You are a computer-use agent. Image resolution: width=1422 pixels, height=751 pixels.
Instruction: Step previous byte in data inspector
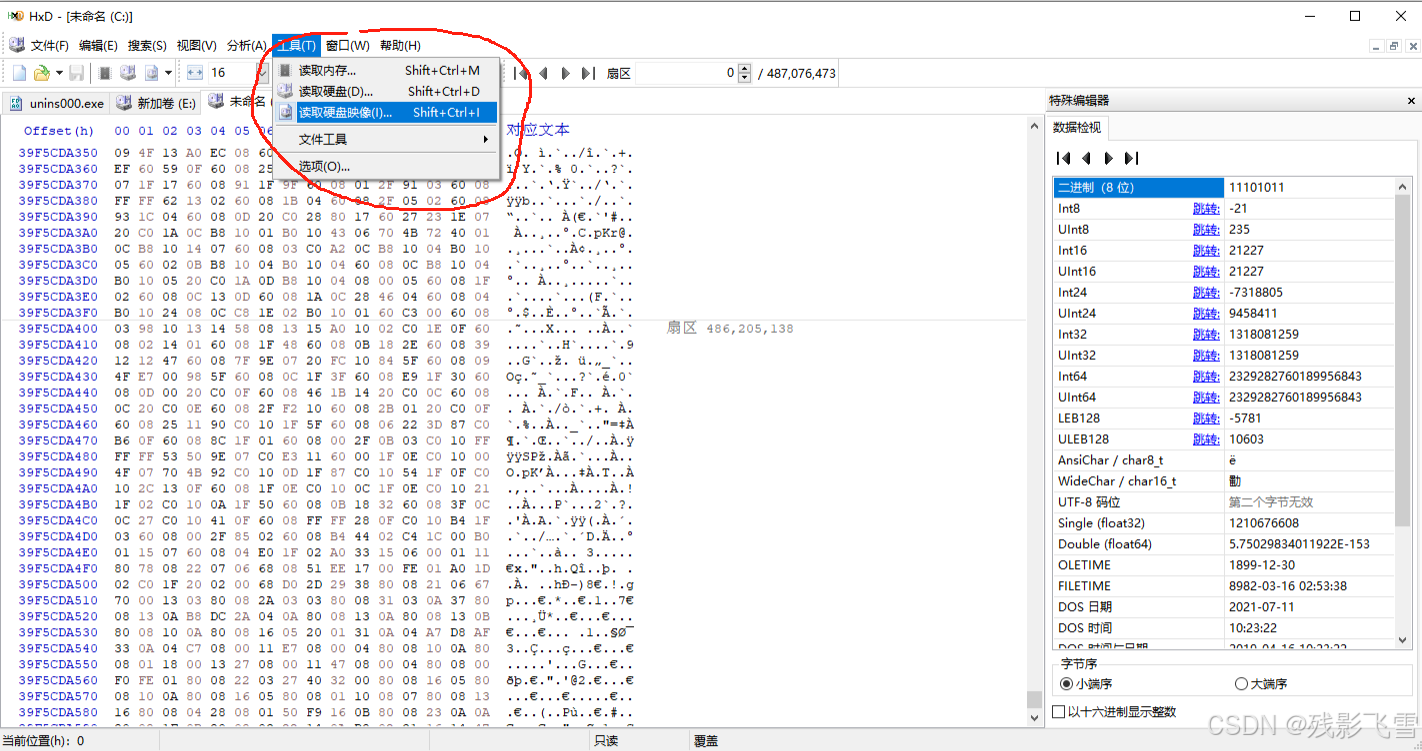coord(1086,158)
